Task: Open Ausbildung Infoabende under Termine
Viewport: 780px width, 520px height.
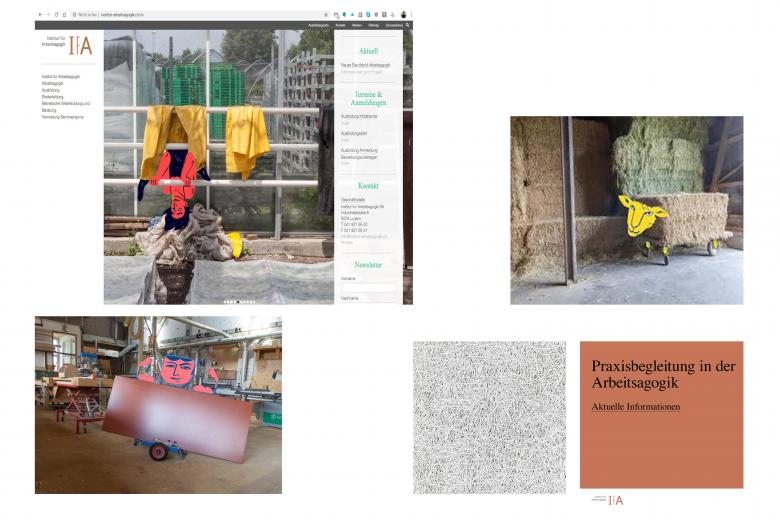Action: point(359,116)
